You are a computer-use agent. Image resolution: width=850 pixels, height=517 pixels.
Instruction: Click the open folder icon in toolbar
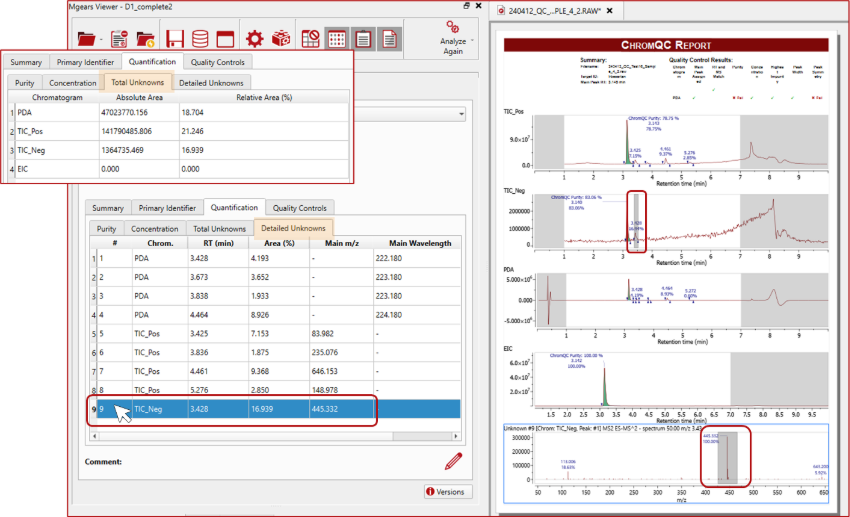pyautogui.click(x=87, y=40)
